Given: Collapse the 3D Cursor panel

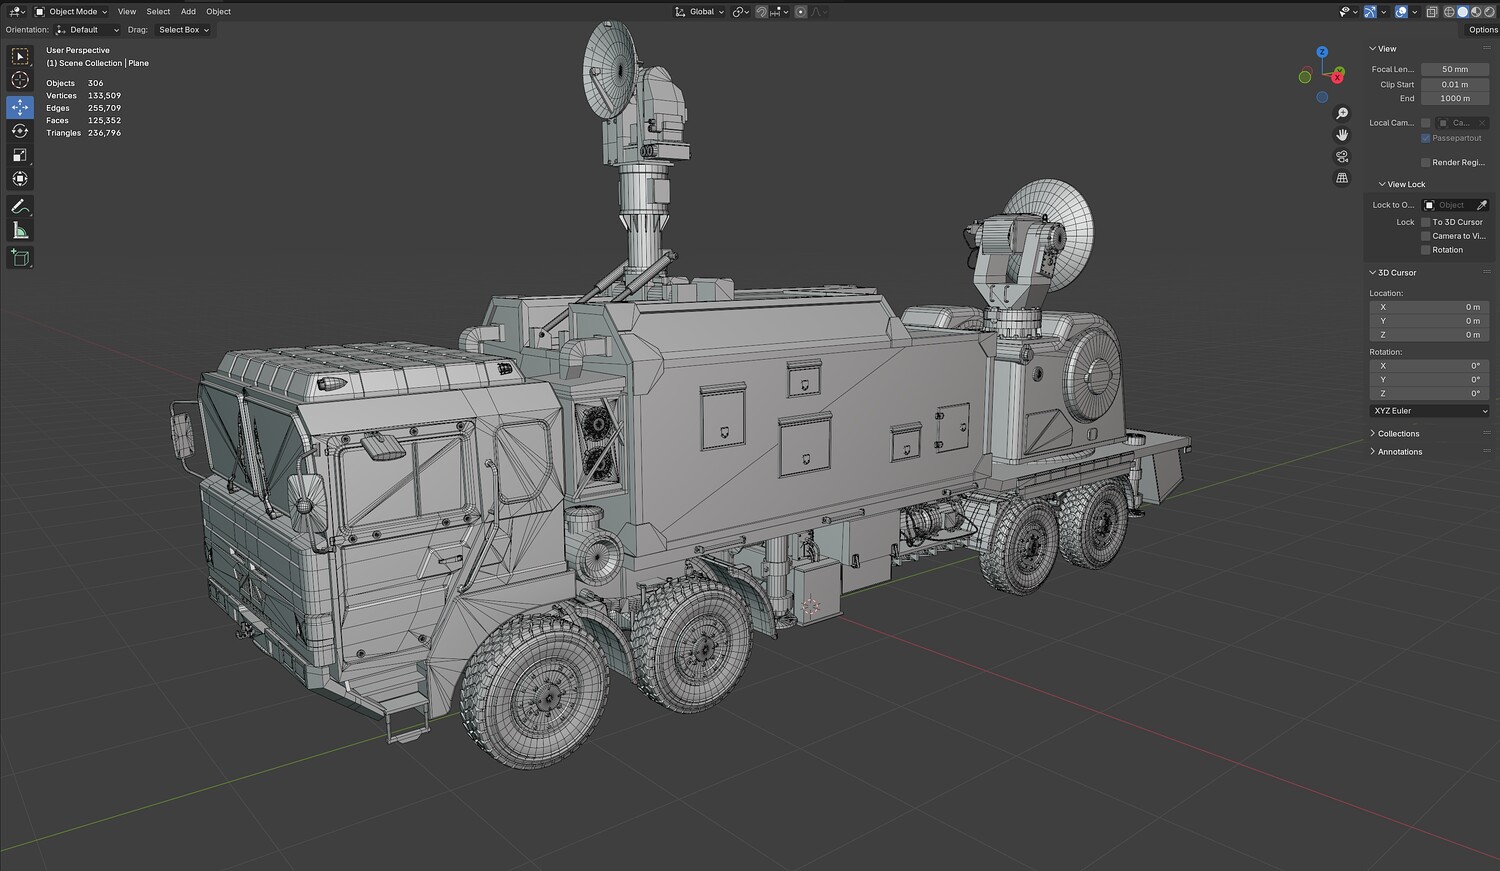Looking at the screenshot, I should (1394, 273).
